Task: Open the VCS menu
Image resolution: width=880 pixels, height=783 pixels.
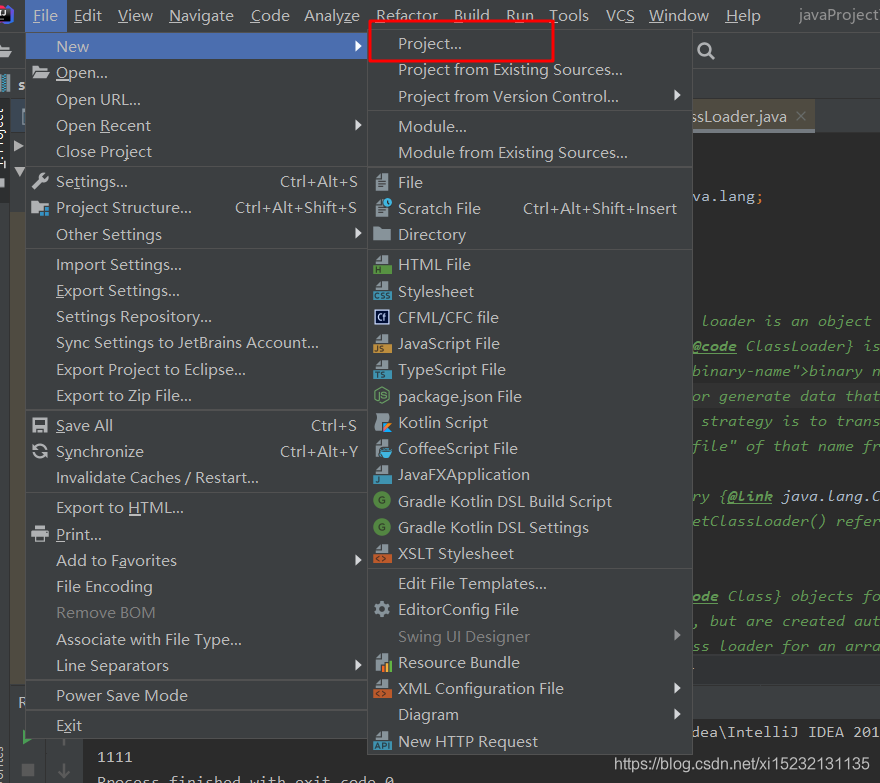Action: click(x=620, y=16)
